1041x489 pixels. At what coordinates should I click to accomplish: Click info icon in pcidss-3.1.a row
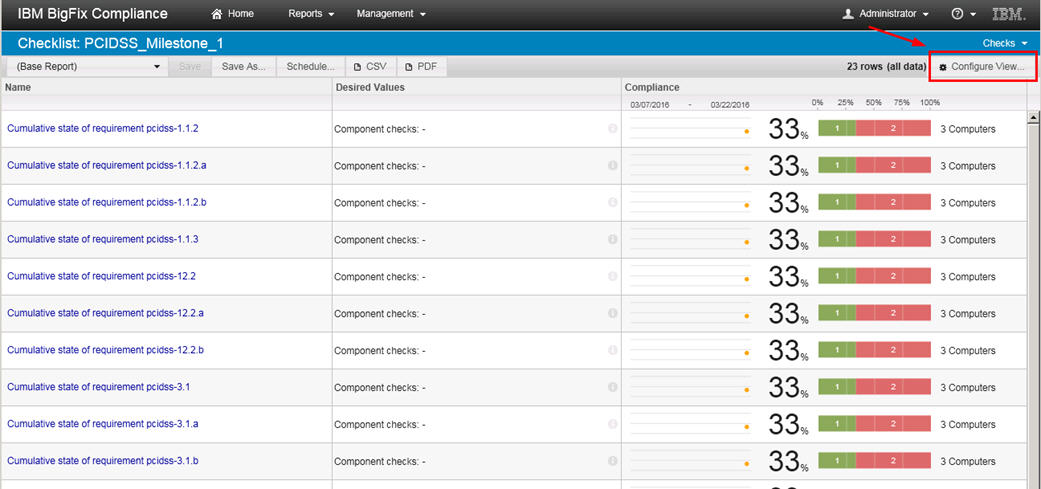613,423
